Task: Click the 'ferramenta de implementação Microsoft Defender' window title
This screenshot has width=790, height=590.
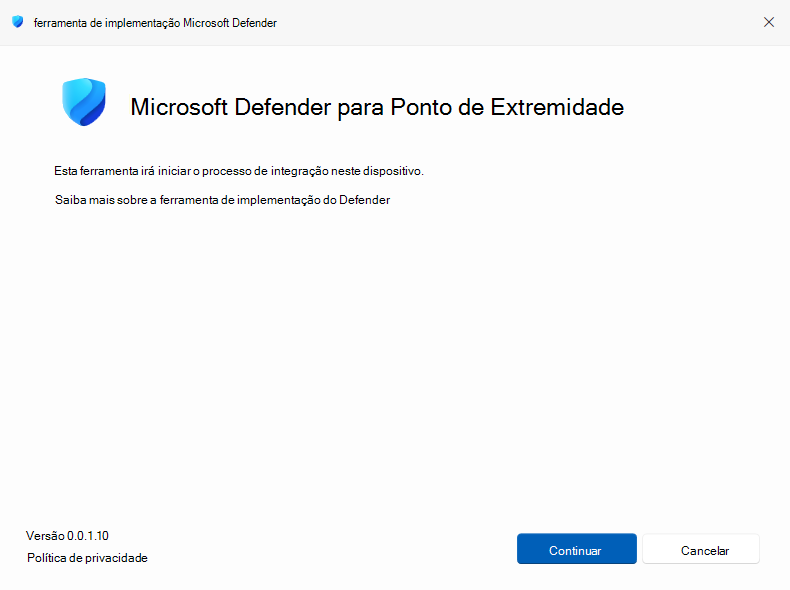Action: pyautogui.click(x=155, y=23)
